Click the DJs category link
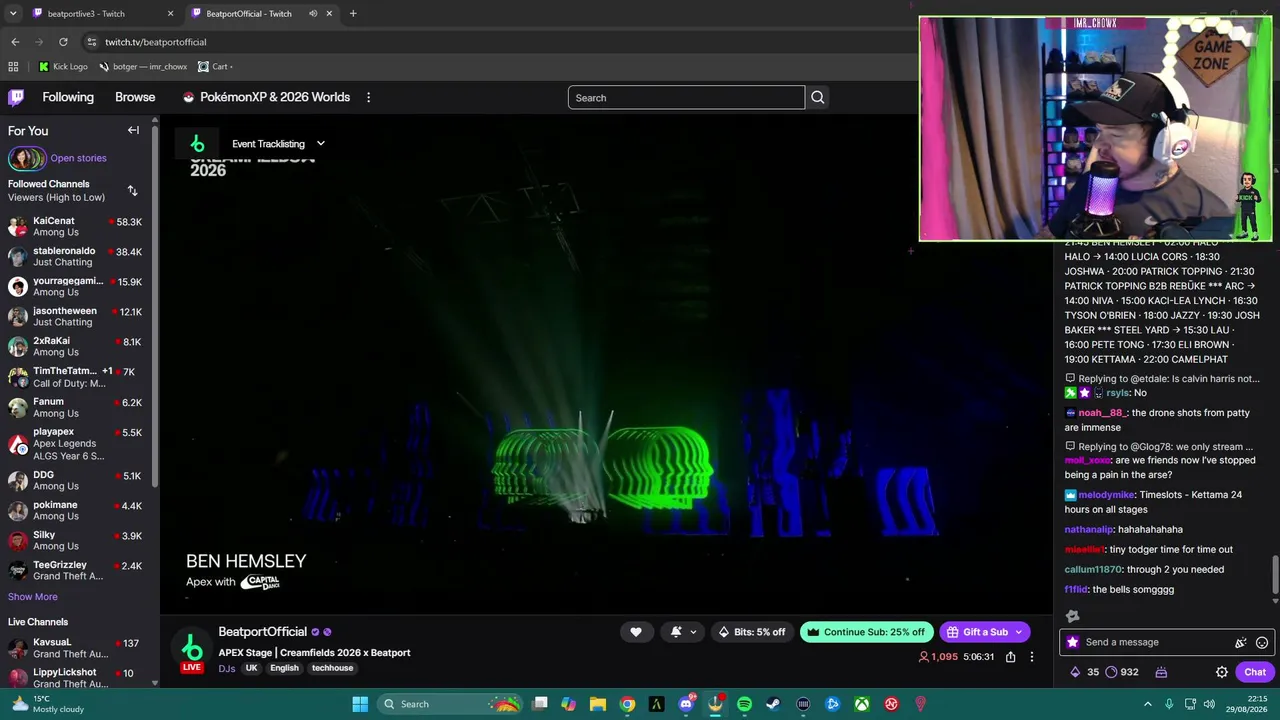The width and height of the screenshot is (1280, 720). pos(227,668)
